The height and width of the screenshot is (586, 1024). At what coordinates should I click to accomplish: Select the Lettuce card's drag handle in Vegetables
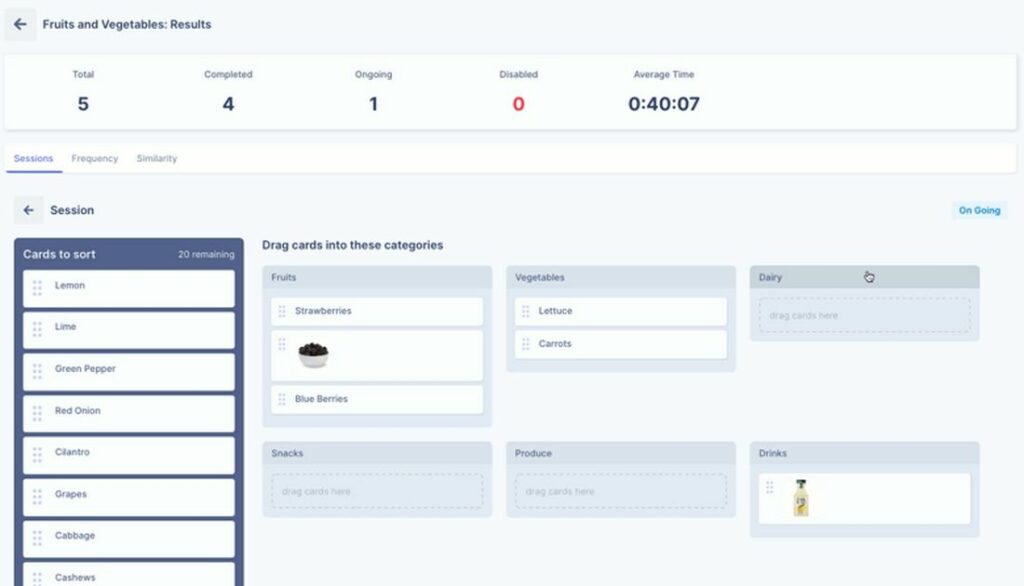pos(525,311)
